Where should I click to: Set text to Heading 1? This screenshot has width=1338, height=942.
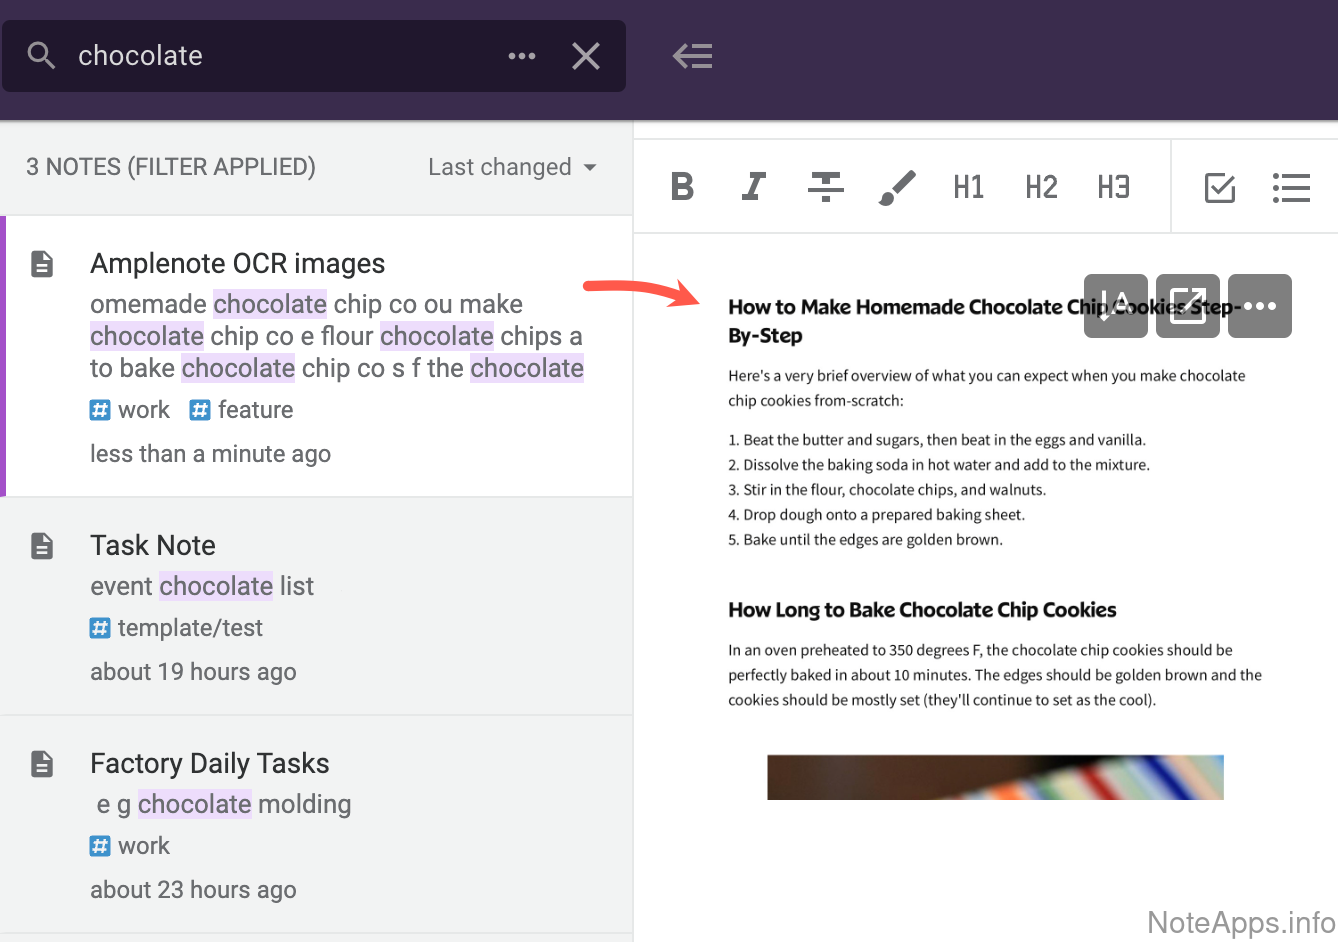[x=968, y=187]
